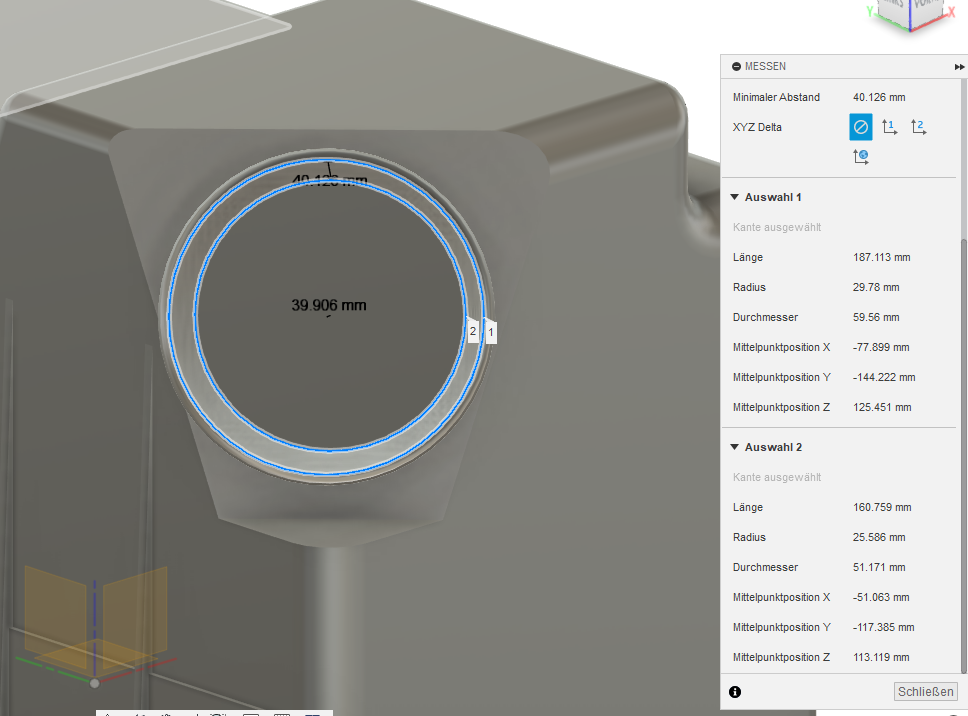968x716 pixels.
Task: Enable world-coordinate XYZ Delta icon
Action: point(860,156)
